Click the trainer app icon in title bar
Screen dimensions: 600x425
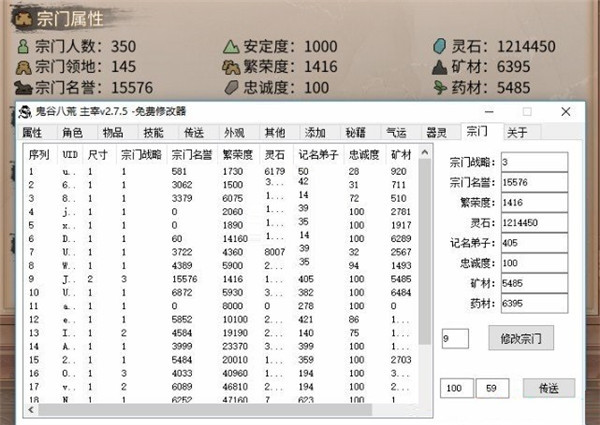(25, 112)
